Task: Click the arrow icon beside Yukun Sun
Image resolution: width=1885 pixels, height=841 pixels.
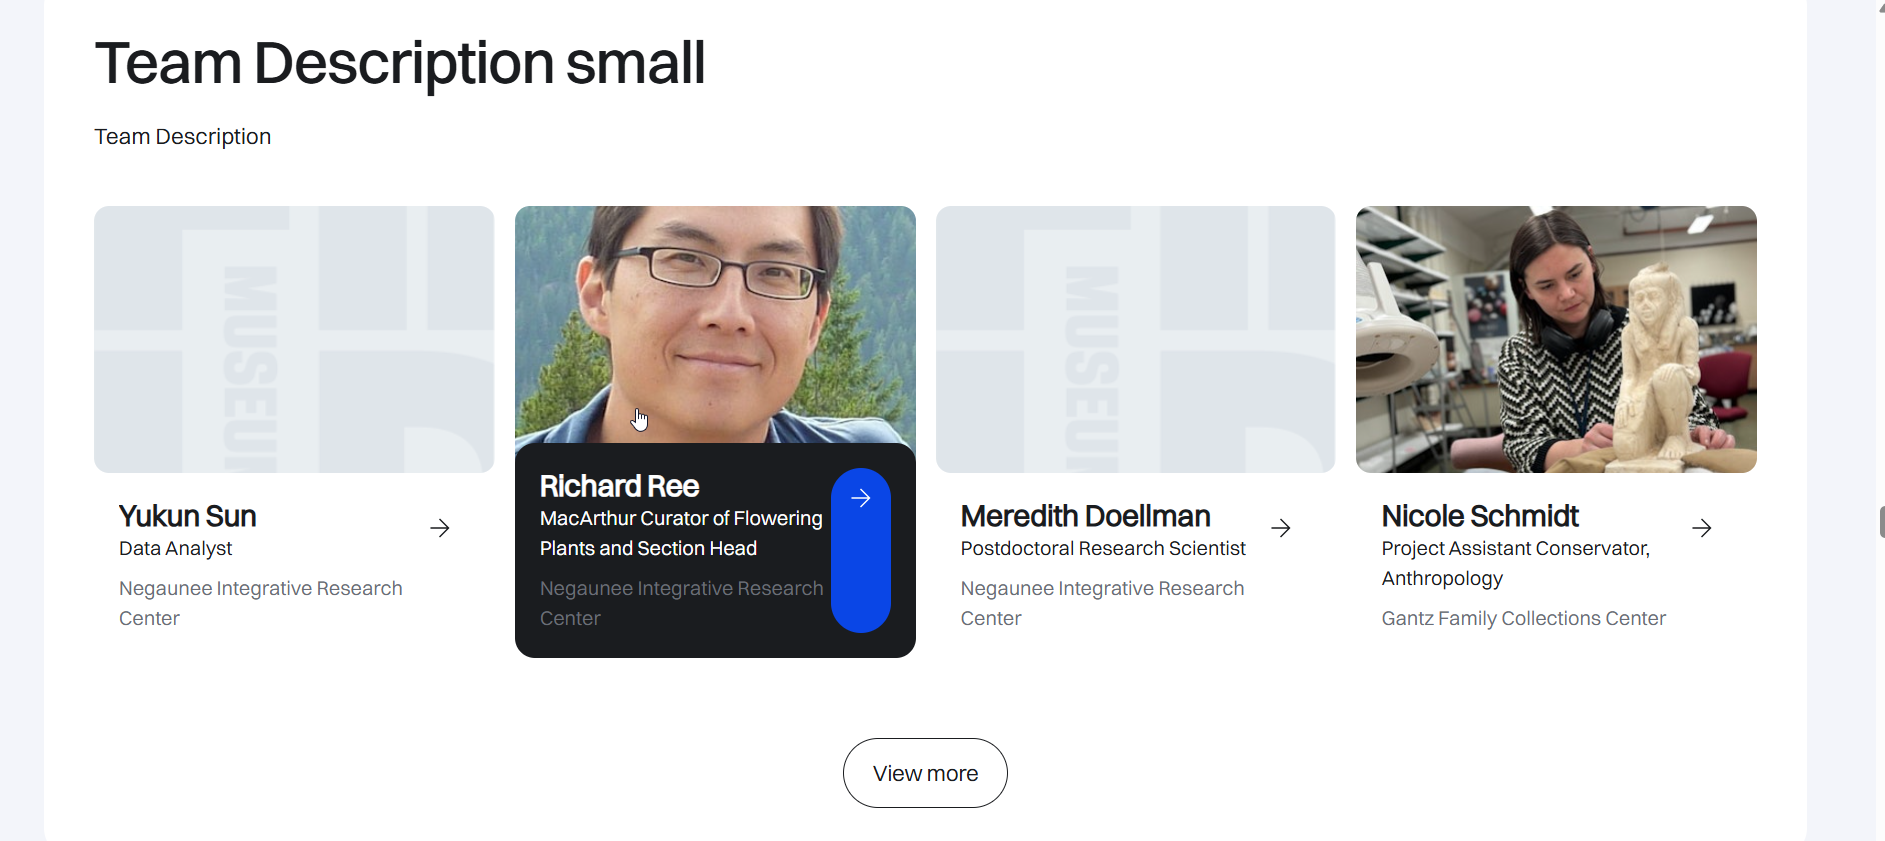Action: click(440, 528)
